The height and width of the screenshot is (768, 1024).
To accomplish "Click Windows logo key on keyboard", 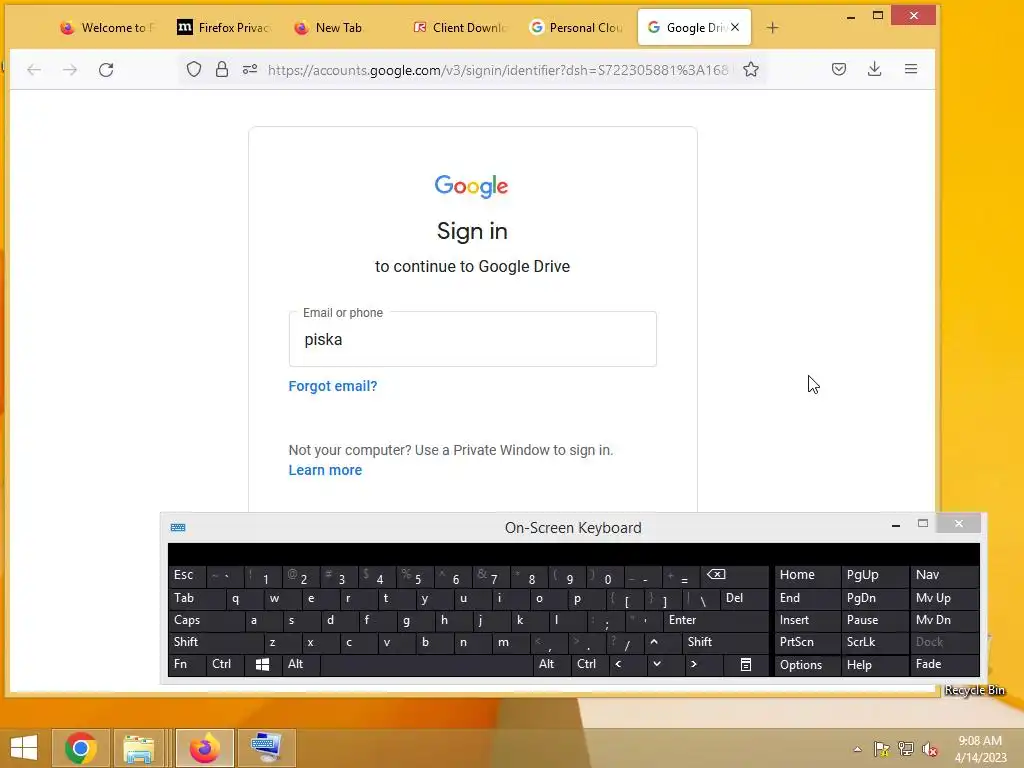I will tap(263, 664).
